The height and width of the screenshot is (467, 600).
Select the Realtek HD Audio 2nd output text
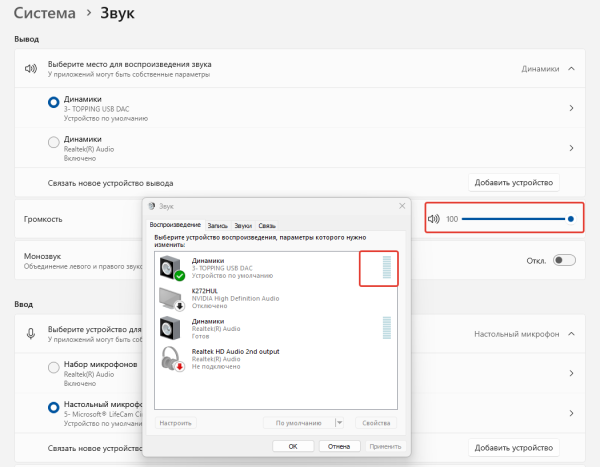(x=235, y=351)
